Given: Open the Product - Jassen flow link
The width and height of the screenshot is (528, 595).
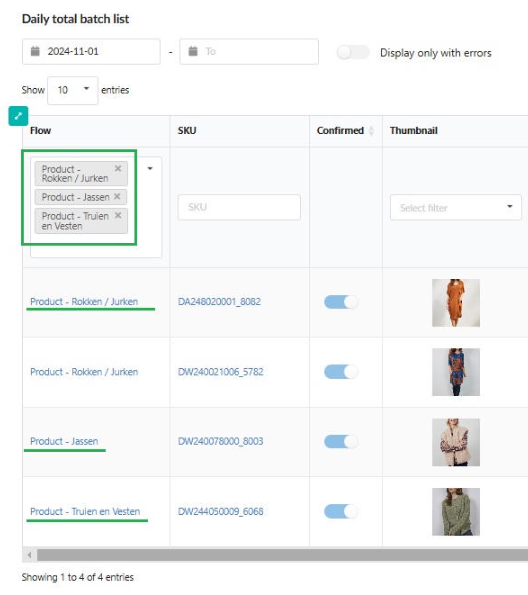Looking at the screenshot, I should 64,441.
